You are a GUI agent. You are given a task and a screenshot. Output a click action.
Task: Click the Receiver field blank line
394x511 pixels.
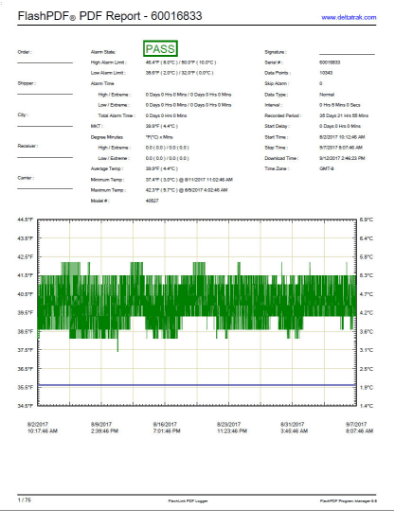coord(45,157)
